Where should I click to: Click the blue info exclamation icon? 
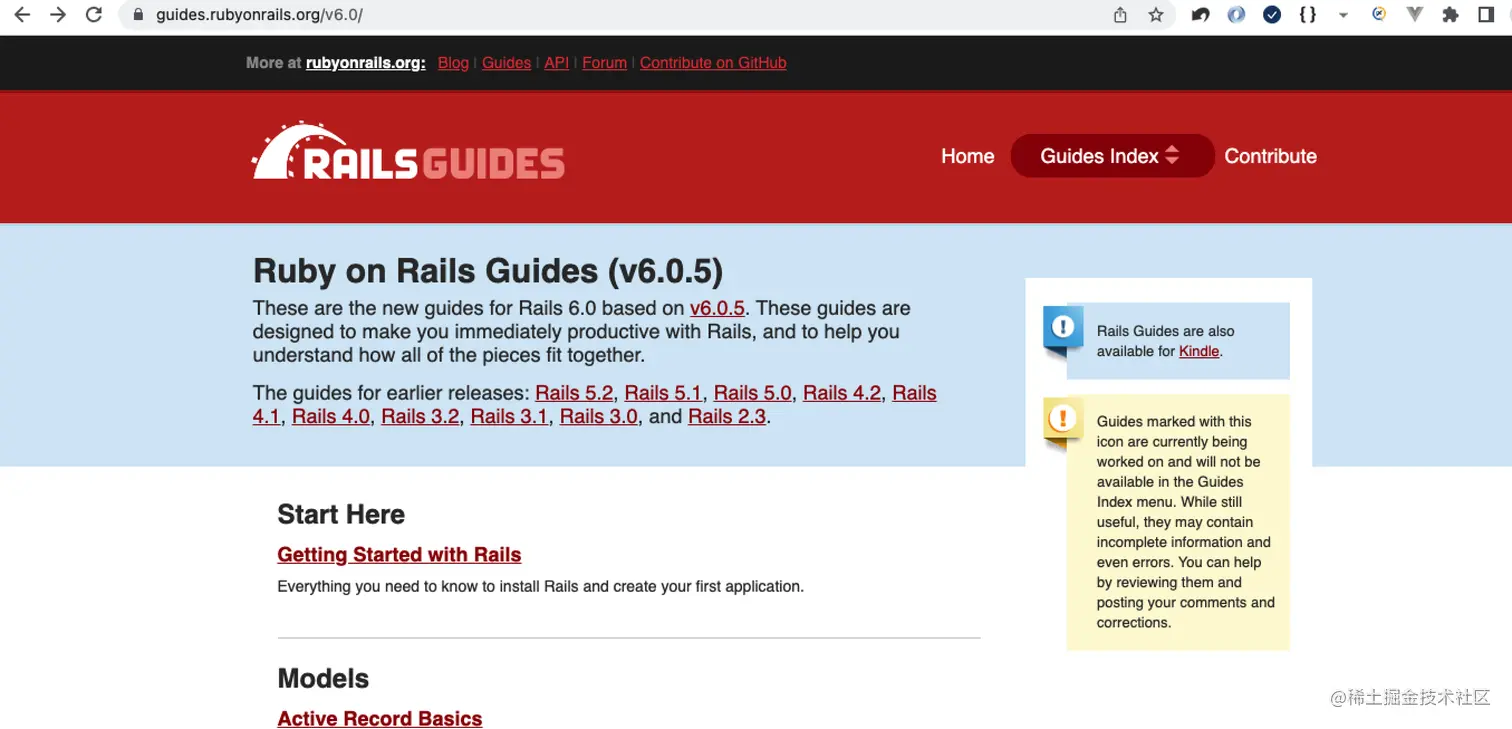pos(1063,329)
